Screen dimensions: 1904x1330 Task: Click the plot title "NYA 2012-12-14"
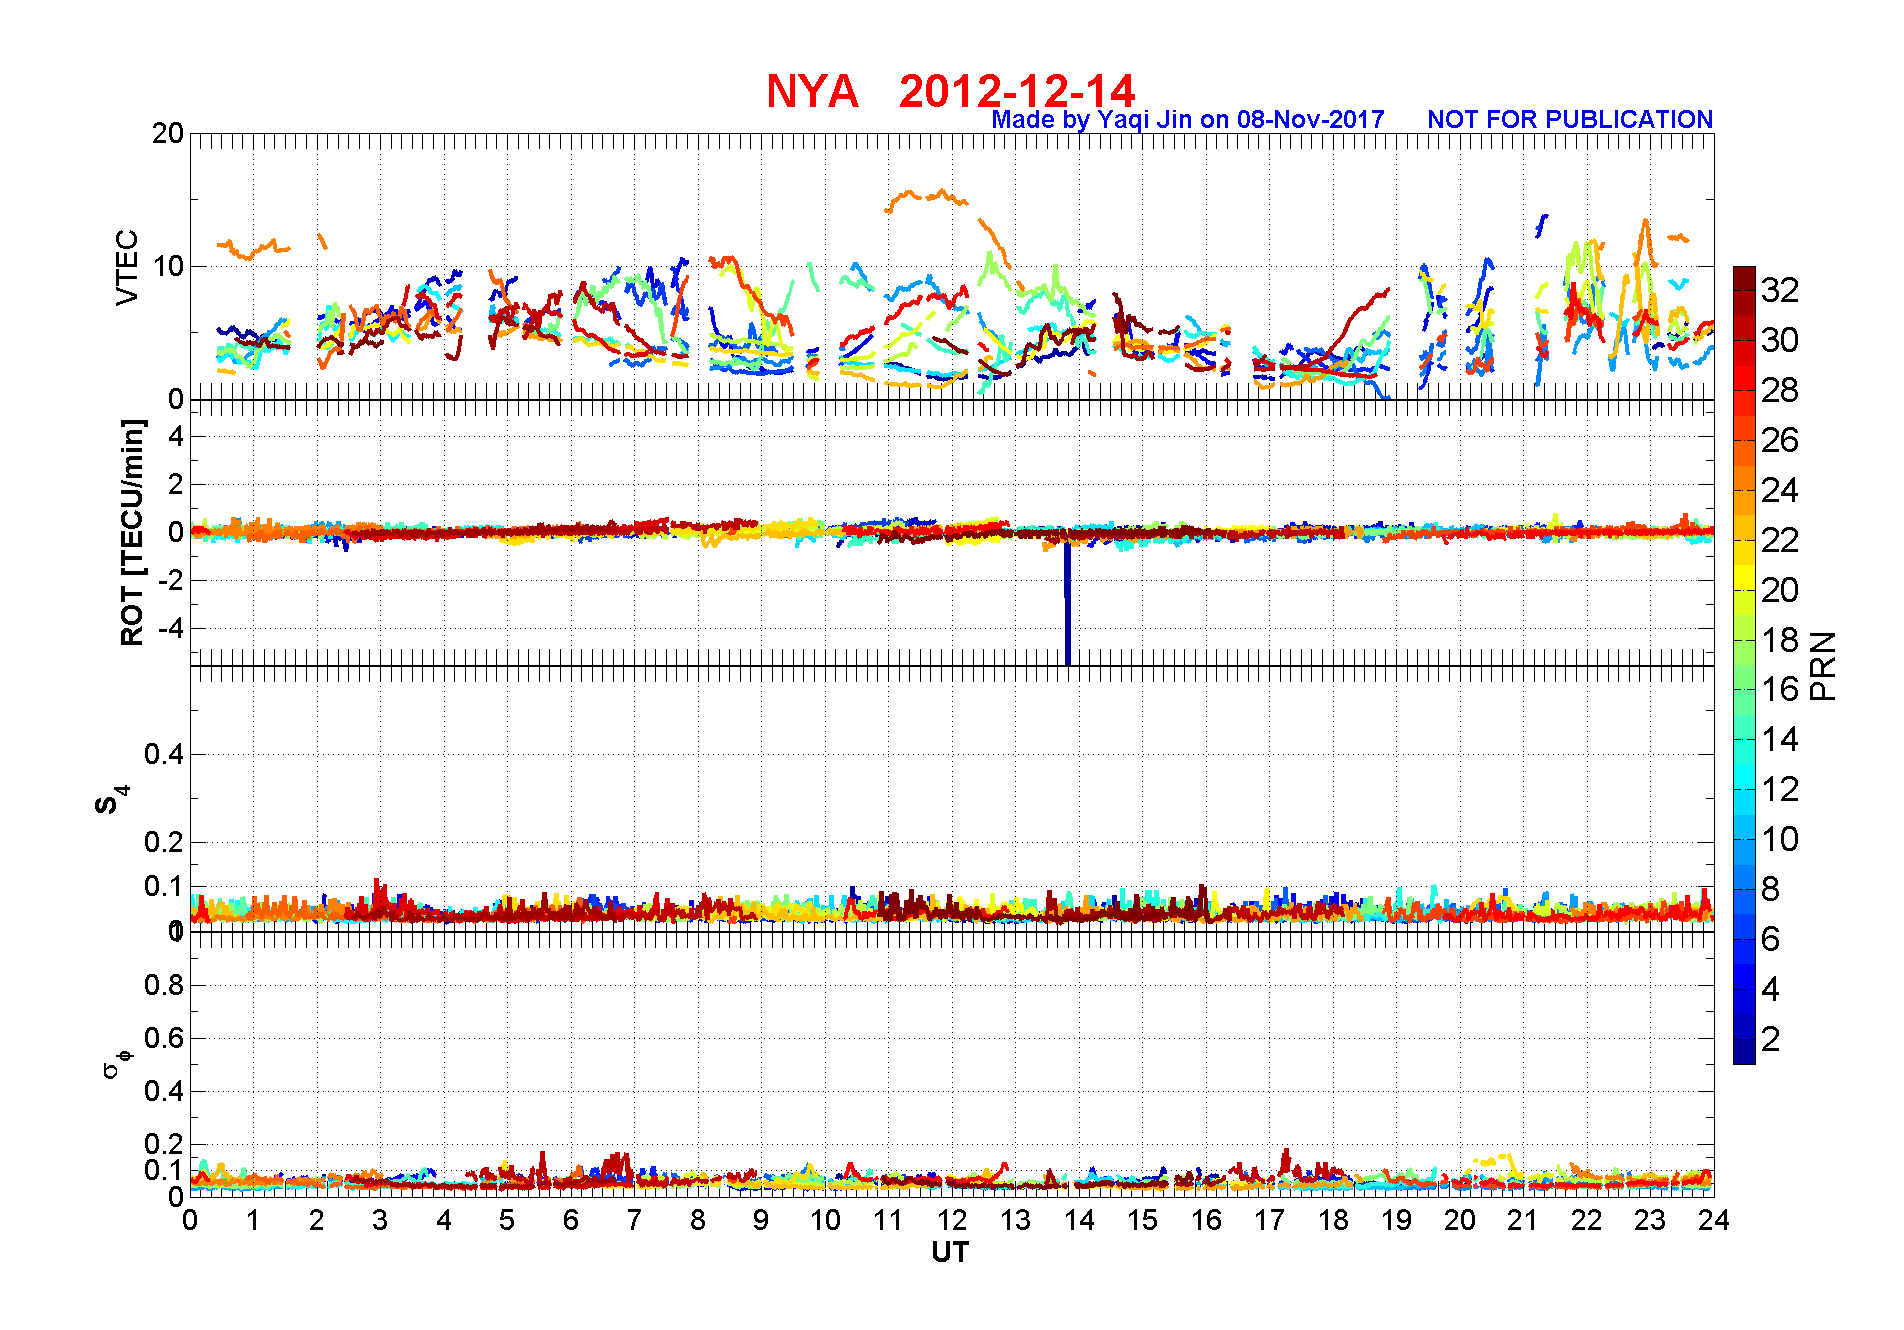950,91
